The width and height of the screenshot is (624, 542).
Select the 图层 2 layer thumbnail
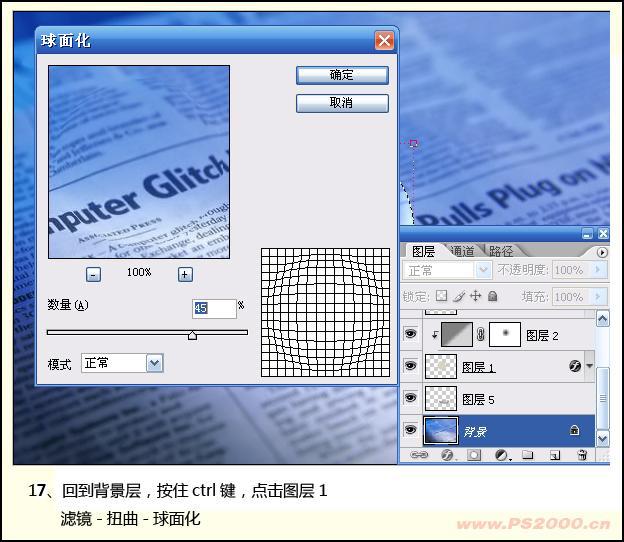point(457,334)
